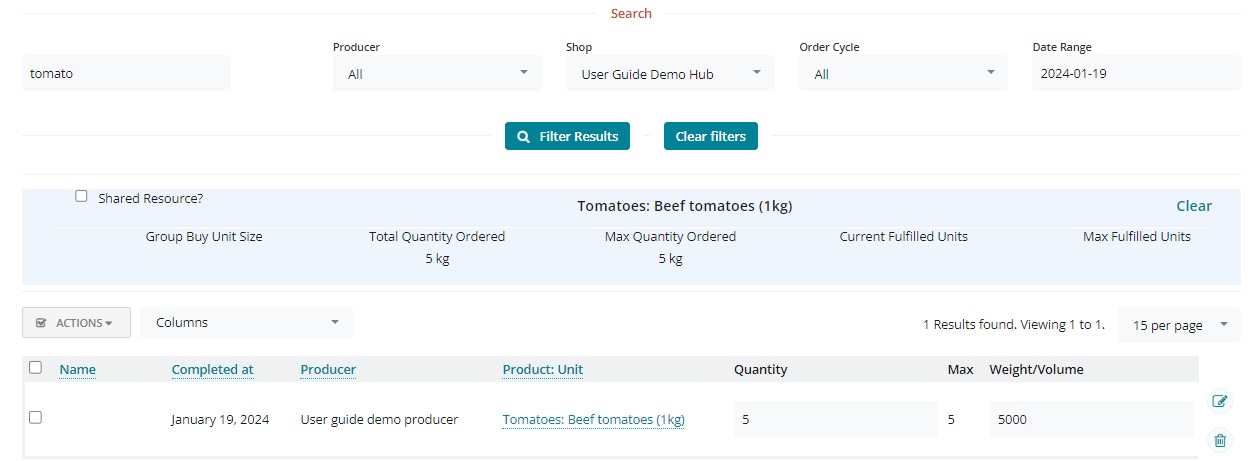Click the checkmark icon on Actions button
The height and width of the screenshot is (461, 1259).
point(41,323)
